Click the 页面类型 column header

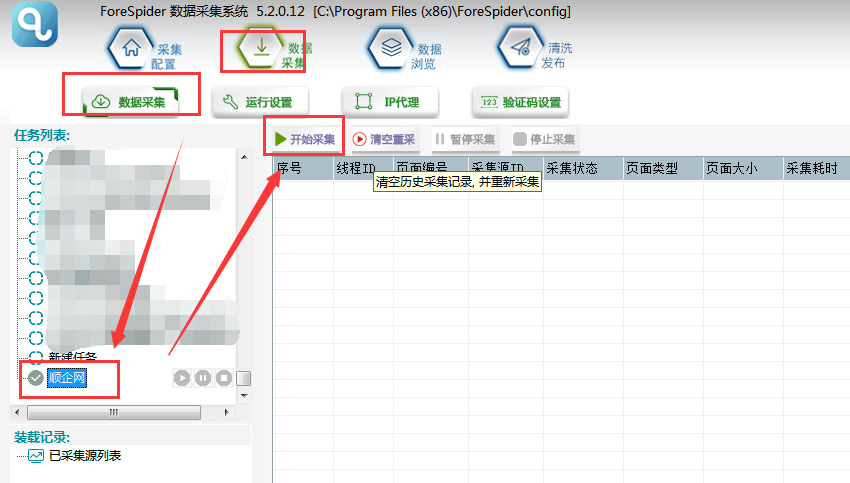coord(663,169)
